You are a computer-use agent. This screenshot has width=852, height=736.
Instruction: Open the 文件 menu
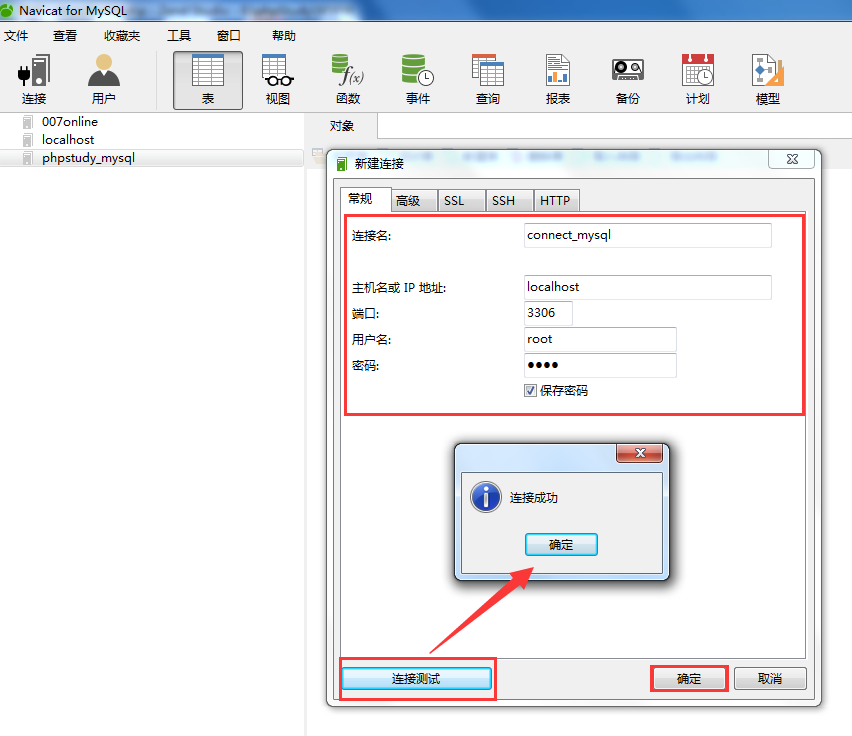16,36
